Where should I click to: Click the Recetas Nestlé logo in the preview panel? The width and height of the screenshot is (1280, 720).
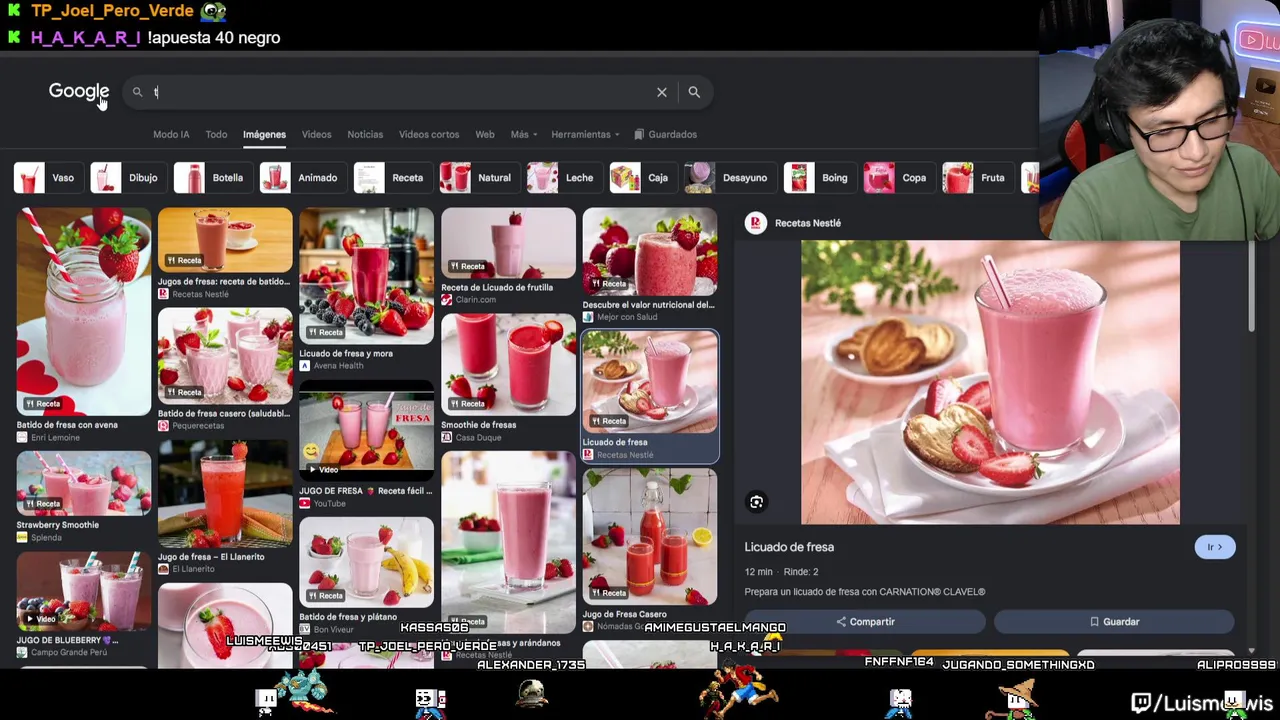756,223
